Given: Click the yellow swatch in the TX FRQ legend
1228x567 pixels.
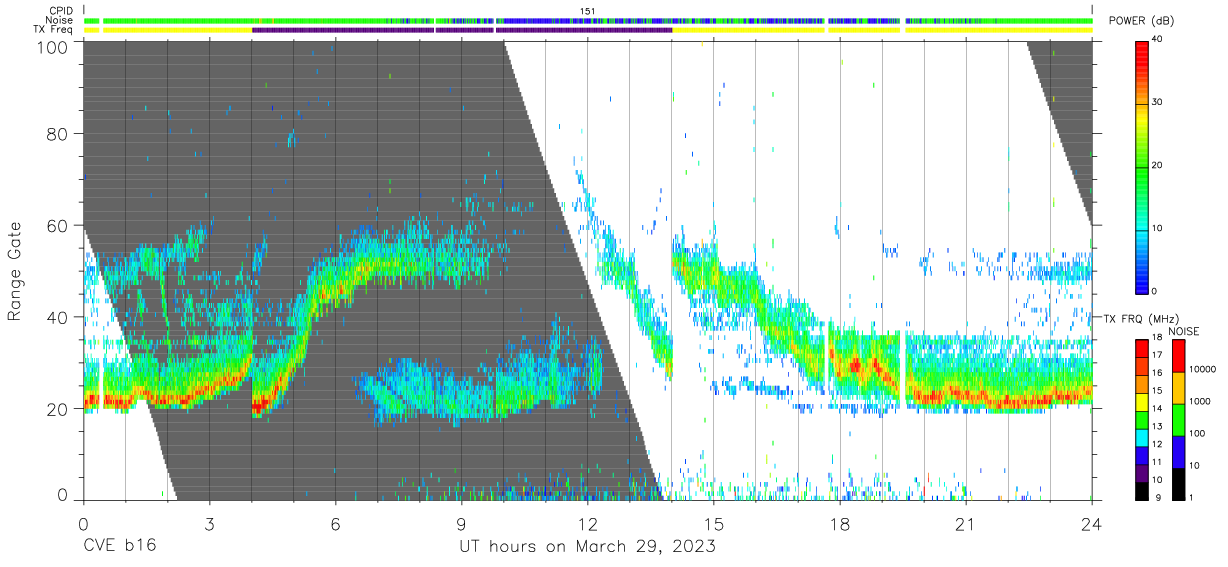Looking at the screenshot, I should (1142, 402).
